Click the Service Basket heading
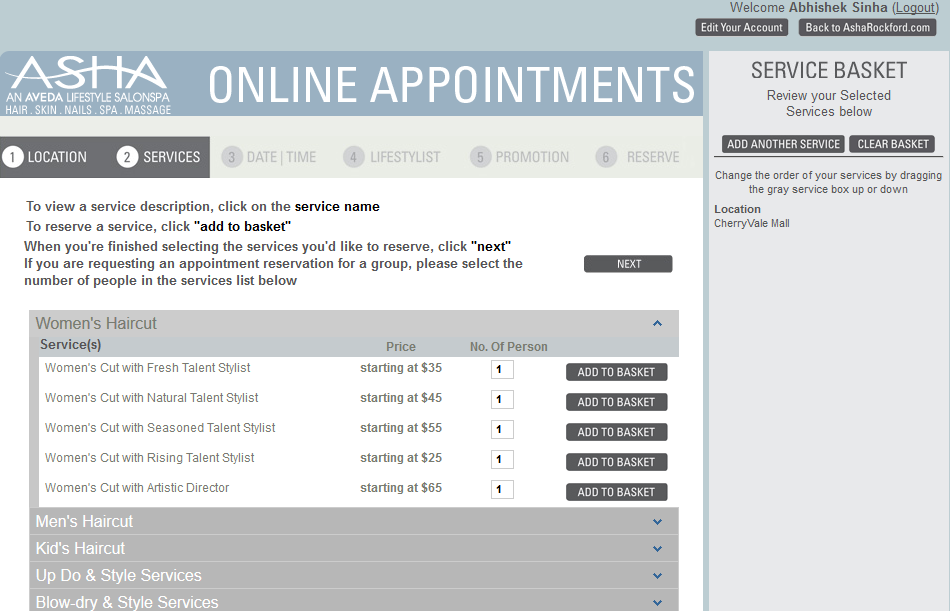The width and height of the screenshot is (950, 611). (x=829, y=71)
